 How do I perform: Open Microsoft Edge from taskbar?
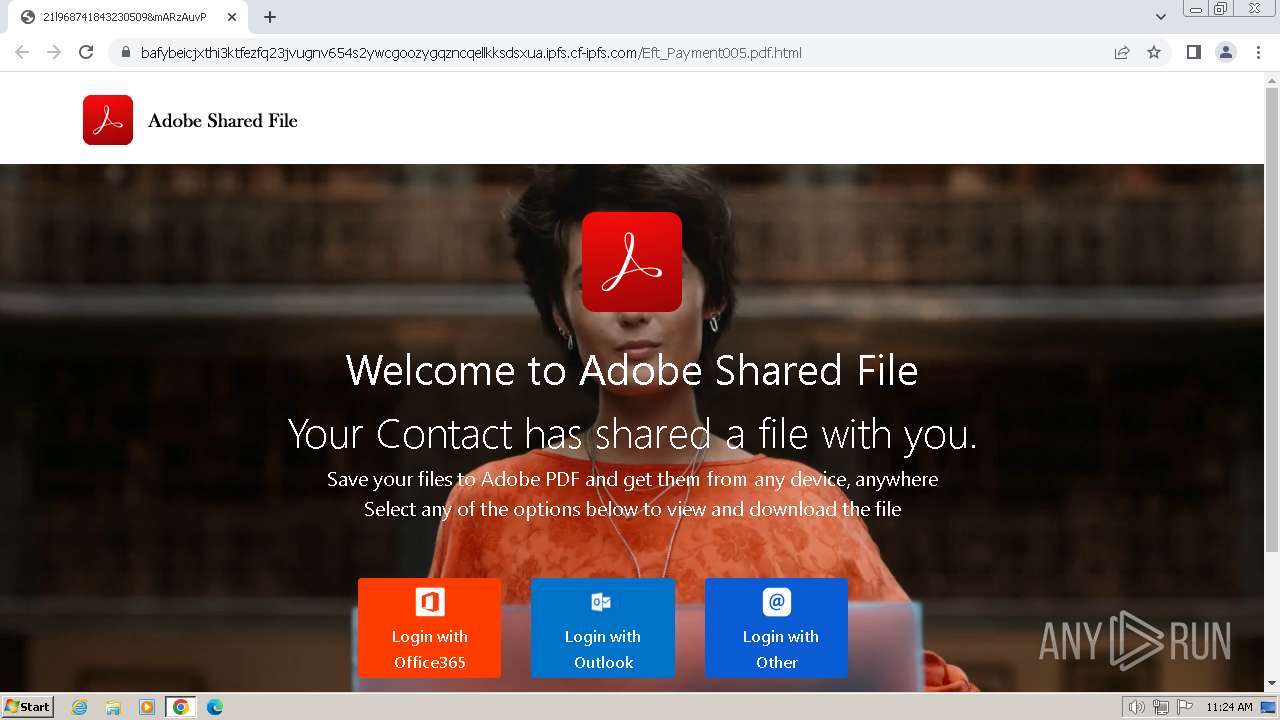(x=215, y=707)
